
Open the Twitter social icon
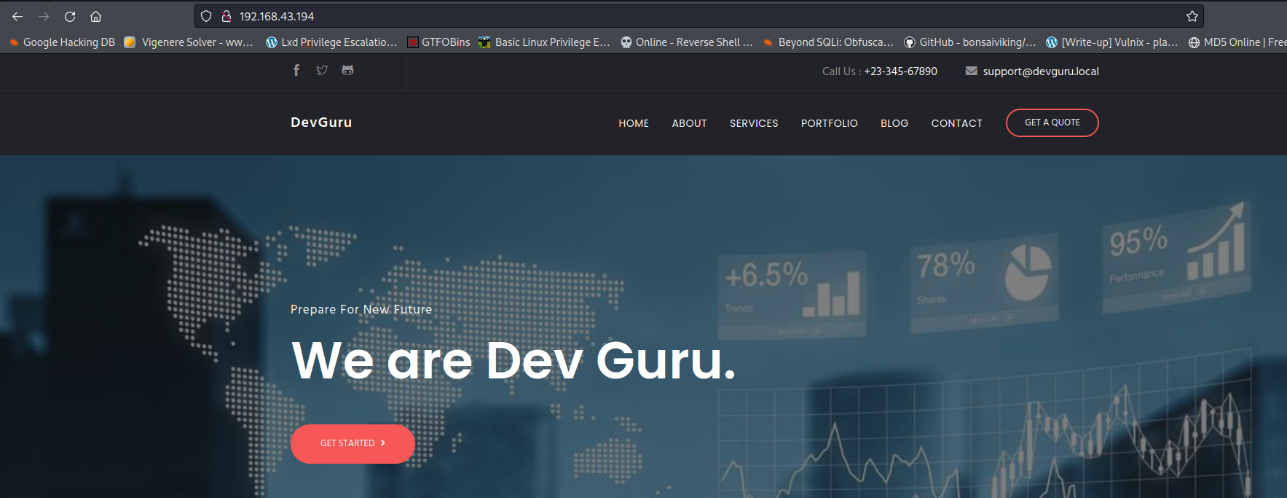[x=322, y=70]
